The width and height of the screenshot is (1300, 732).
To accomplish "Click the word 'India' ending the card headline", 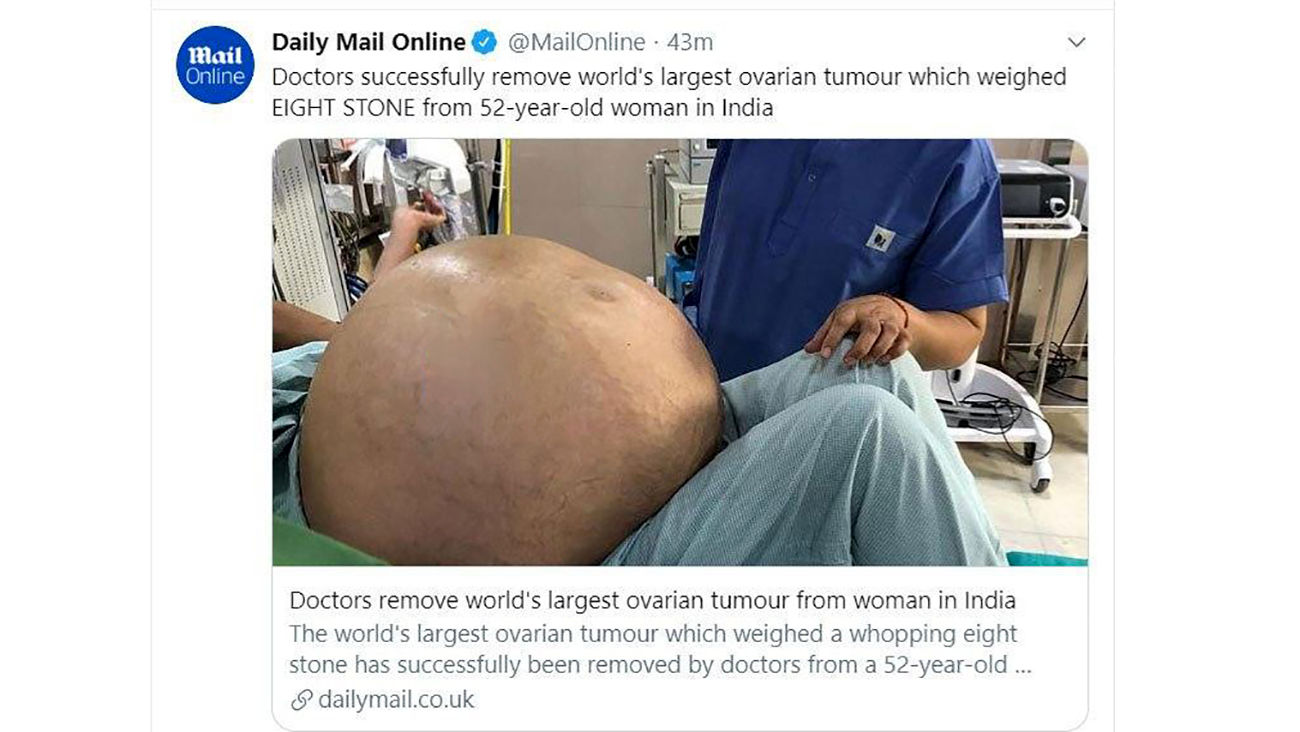I will coord(988,600).
